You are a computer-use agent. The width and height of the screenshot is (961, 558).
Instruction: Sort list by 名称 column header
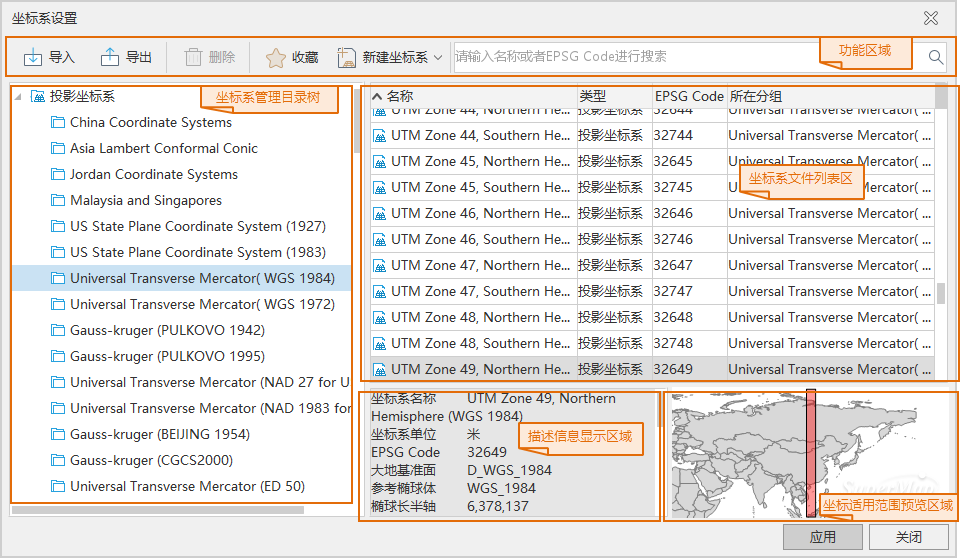click(x=400, y=96)
